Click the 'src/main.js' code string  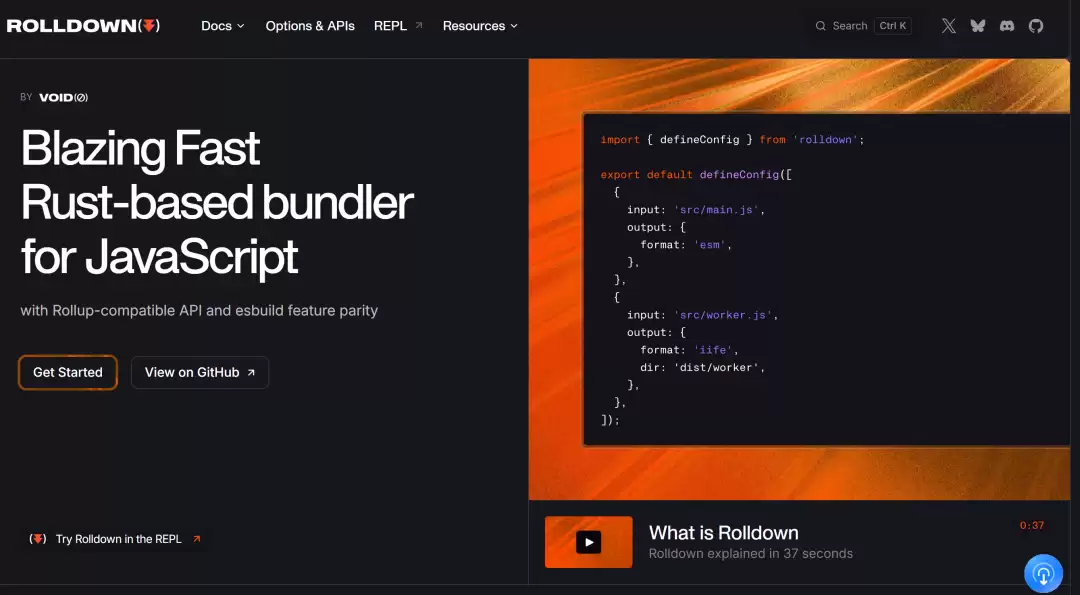click(716, 209)
